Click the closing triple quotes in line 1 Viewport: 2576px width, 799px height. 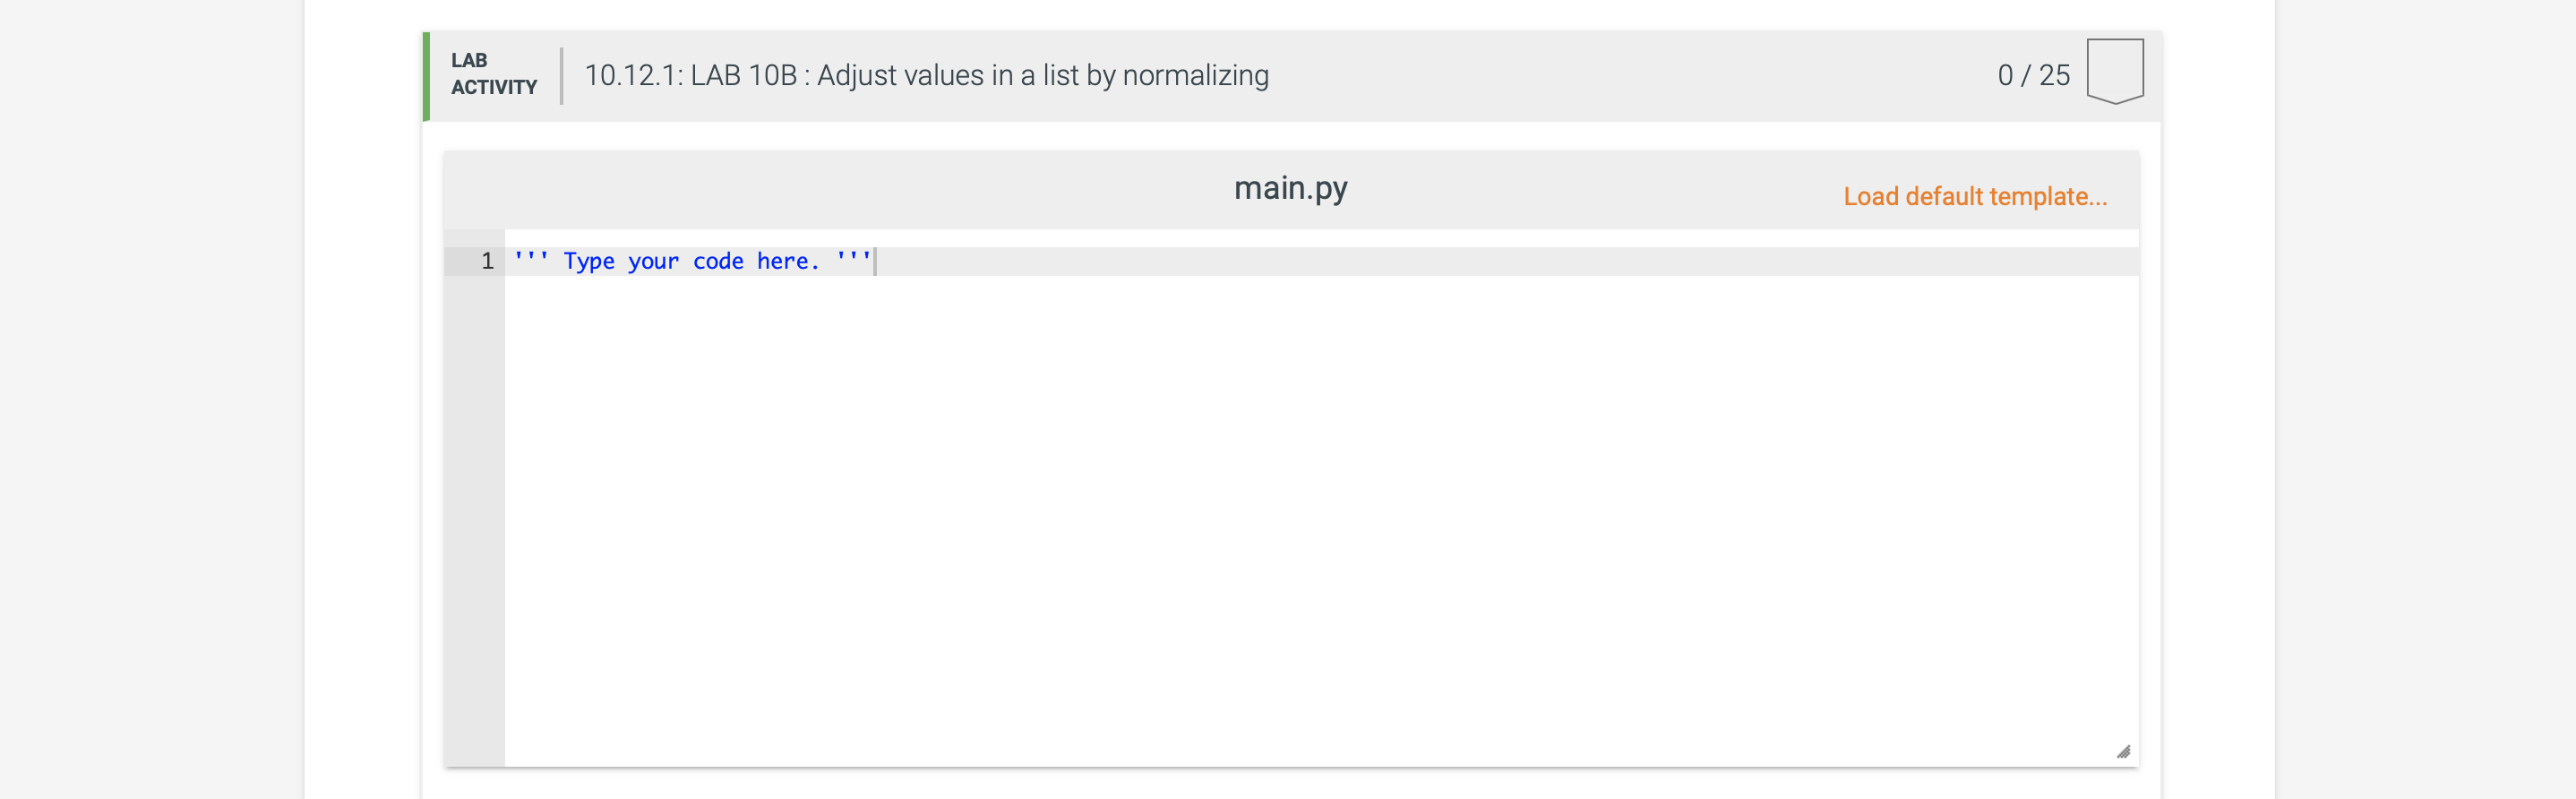(853, 258)
